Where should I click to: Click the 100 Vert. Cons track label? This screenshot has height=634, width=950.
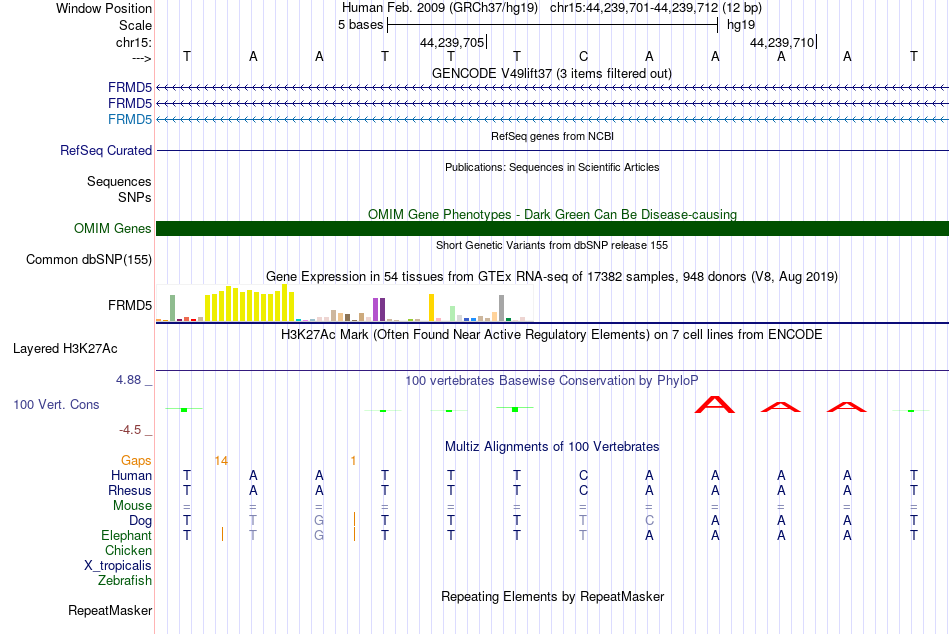[56, 404]
